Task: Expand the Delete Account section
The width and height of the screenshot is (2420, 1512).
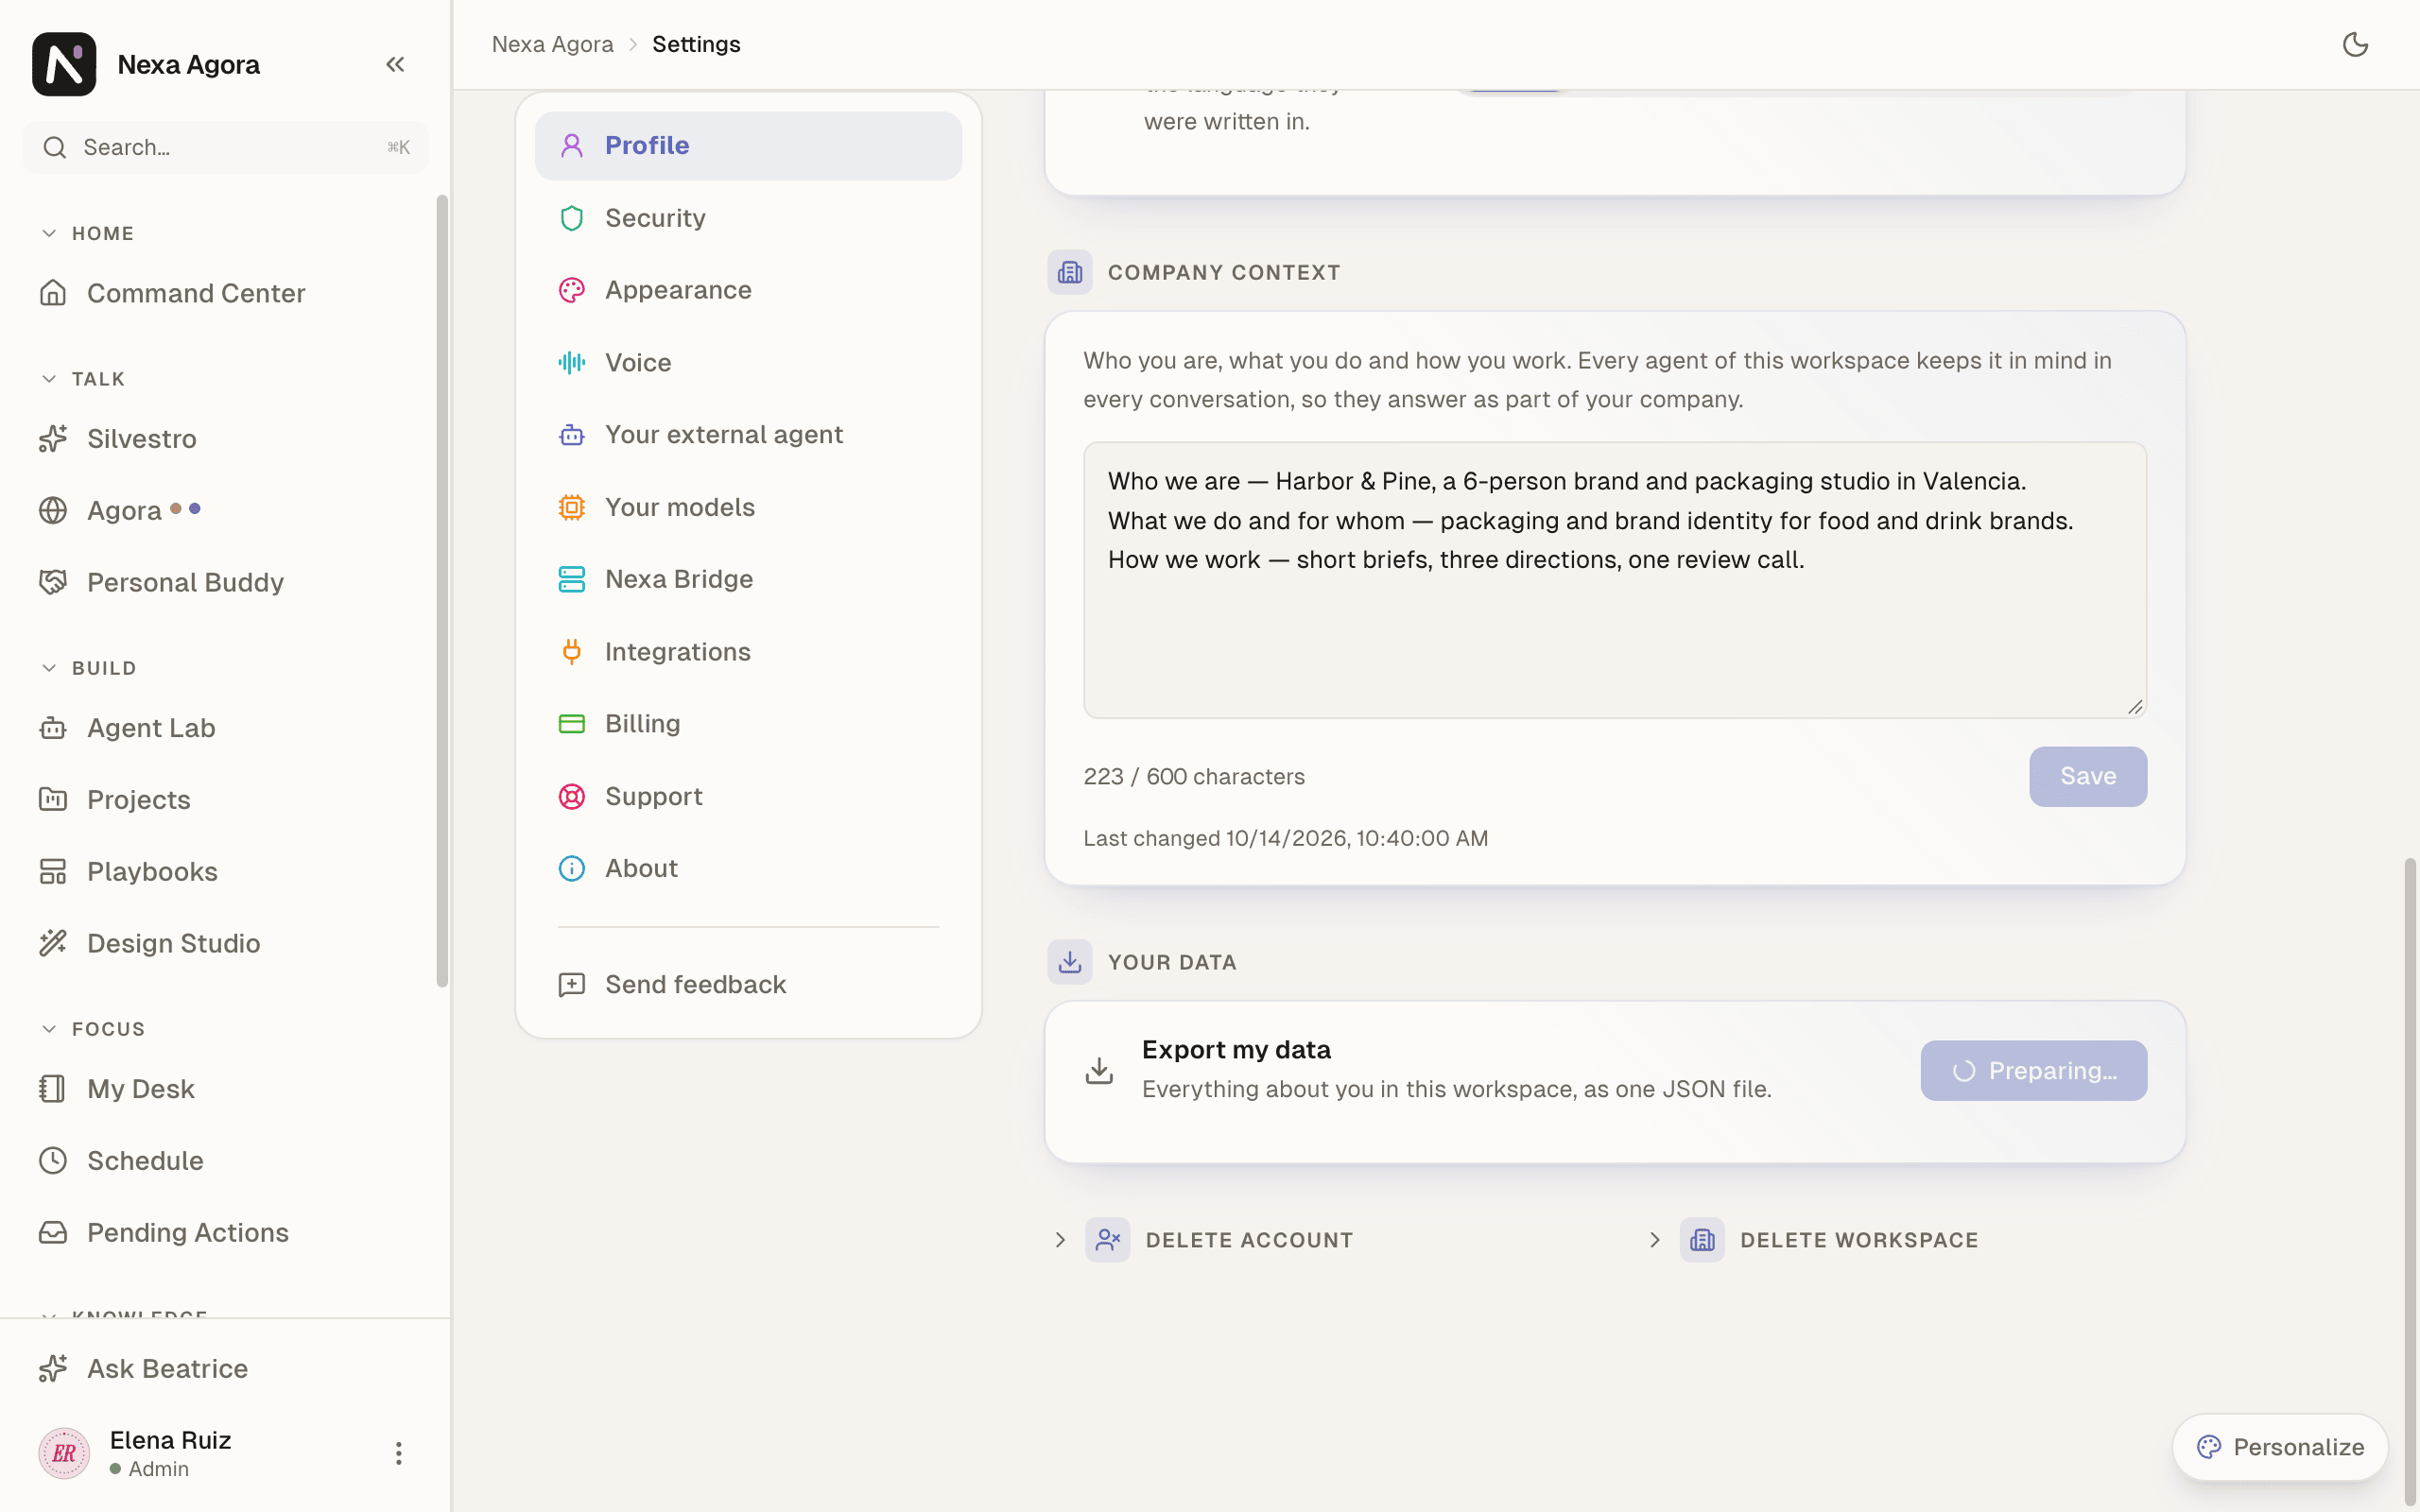Action: tap(1203, 1240)
